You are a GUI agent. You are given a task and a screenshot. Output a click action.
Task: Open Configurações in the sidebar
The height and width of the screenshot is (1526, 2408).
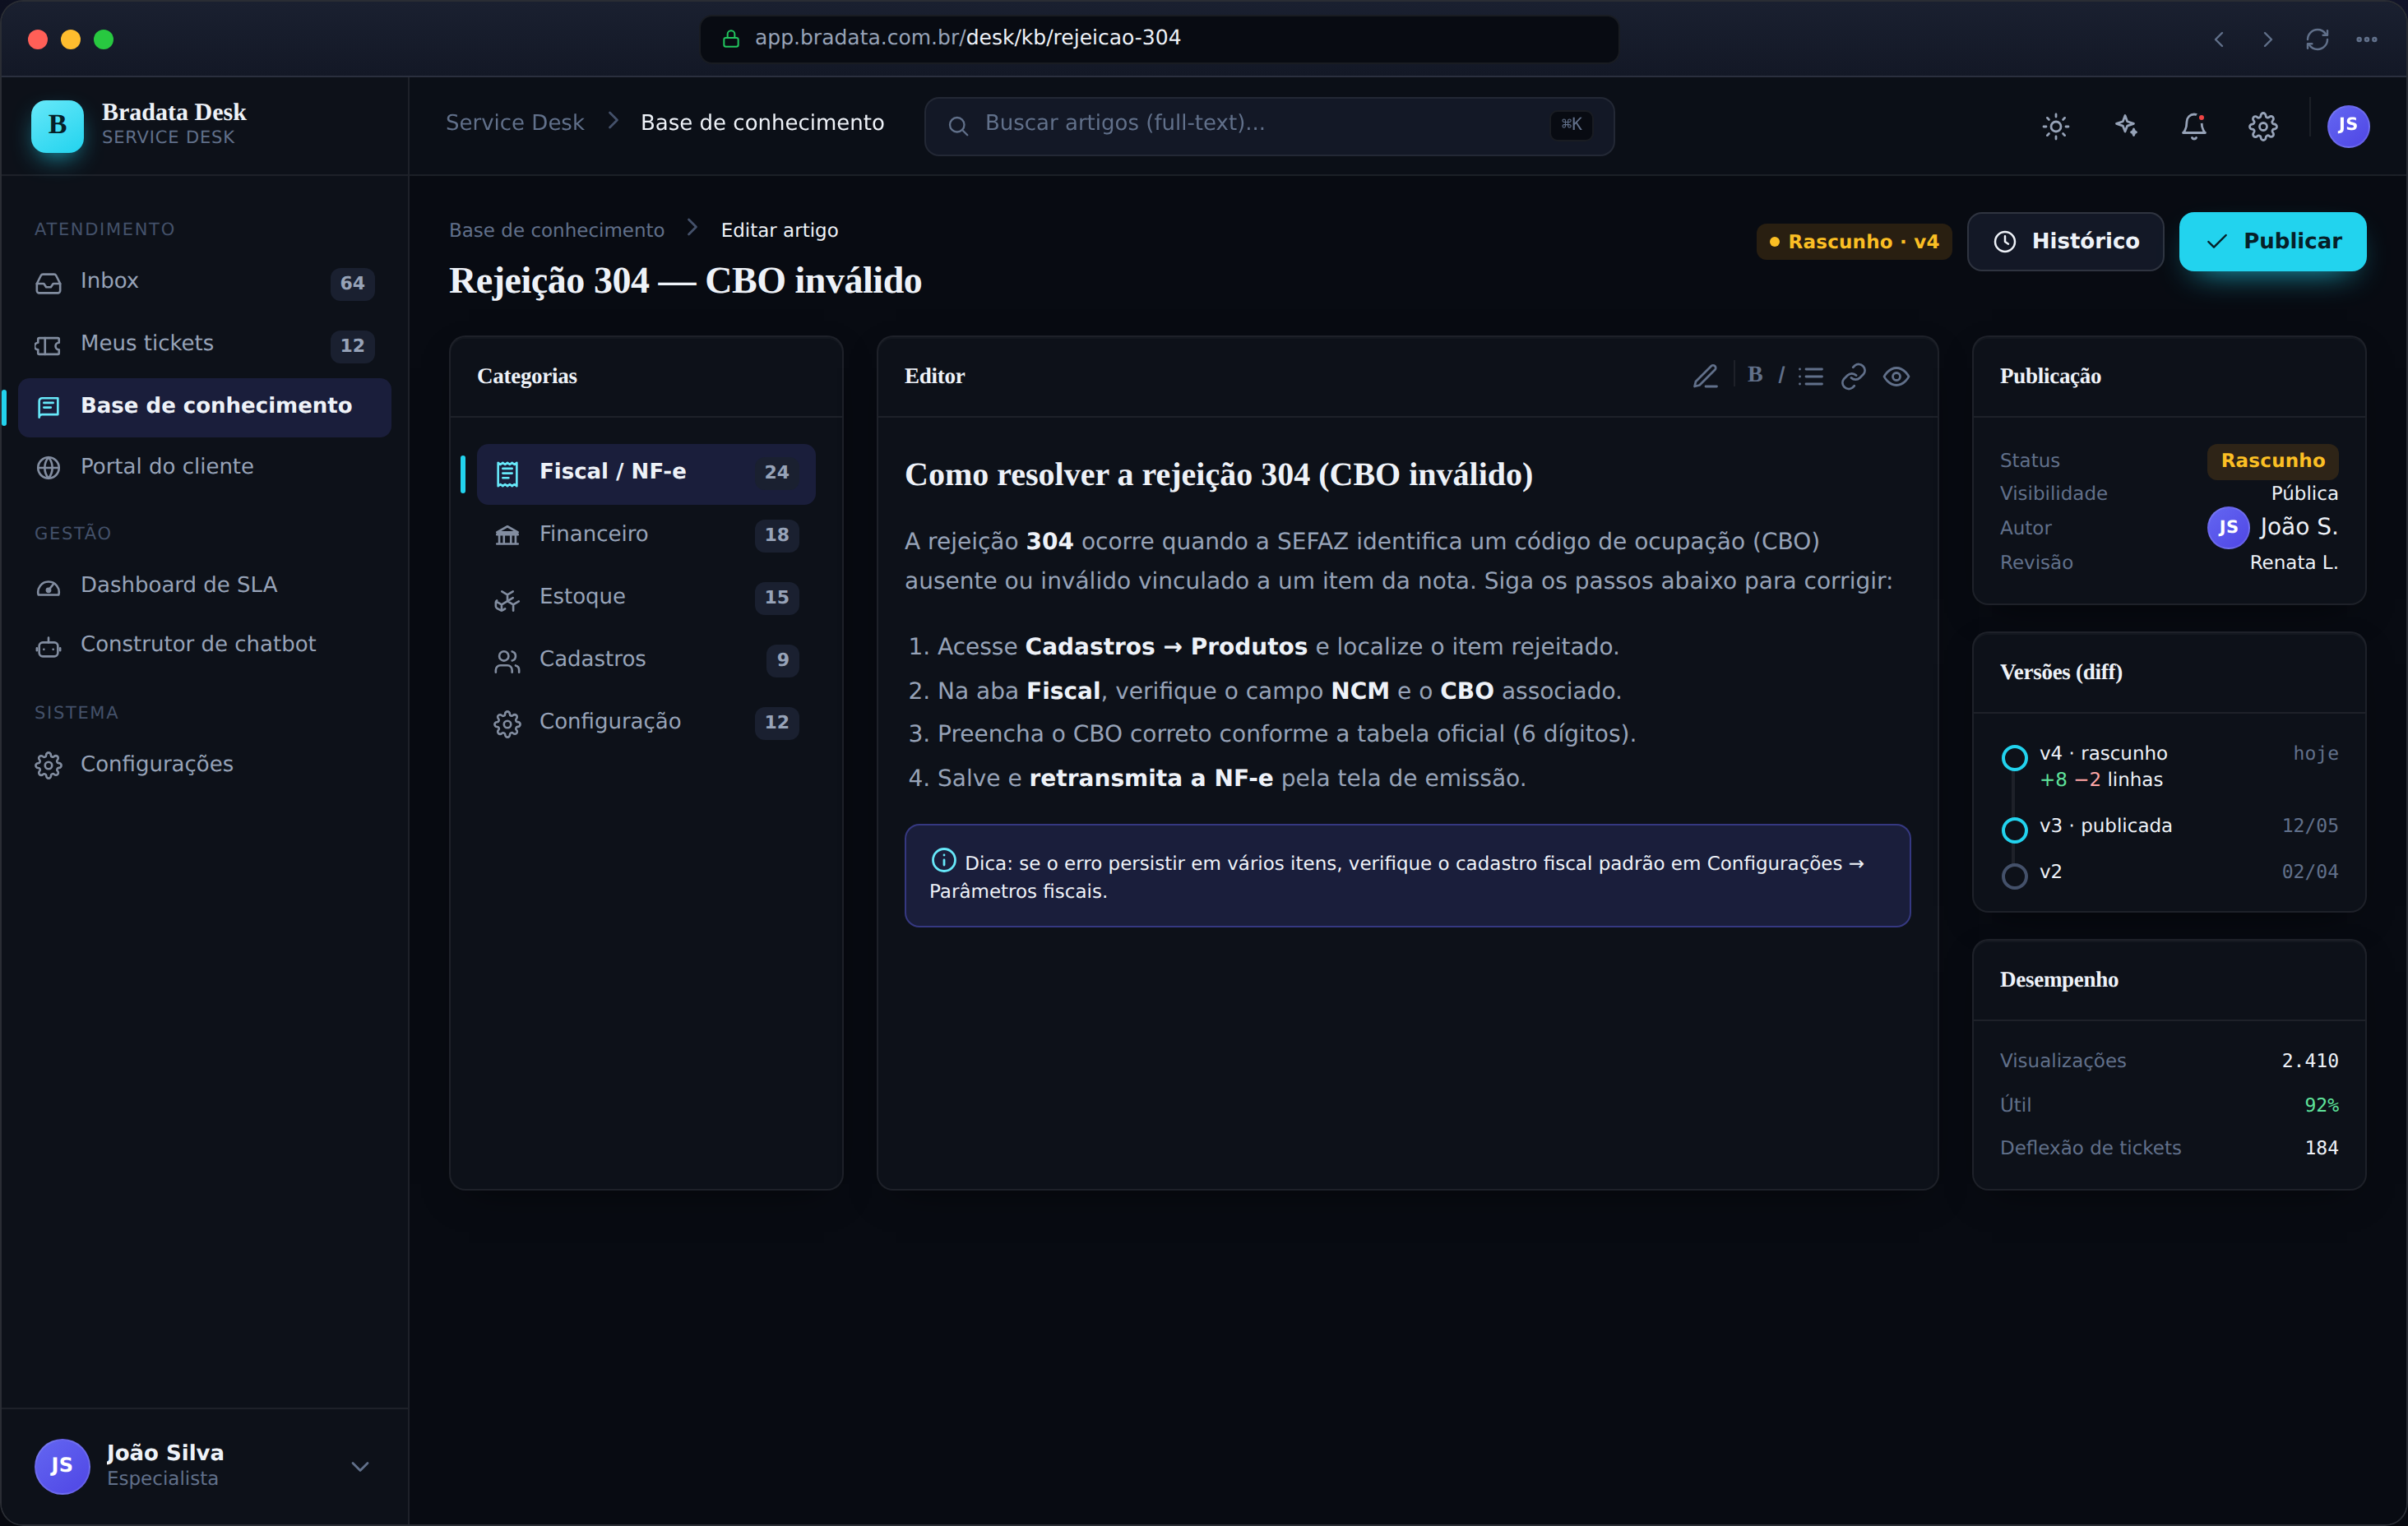click(x=205, y=764)
